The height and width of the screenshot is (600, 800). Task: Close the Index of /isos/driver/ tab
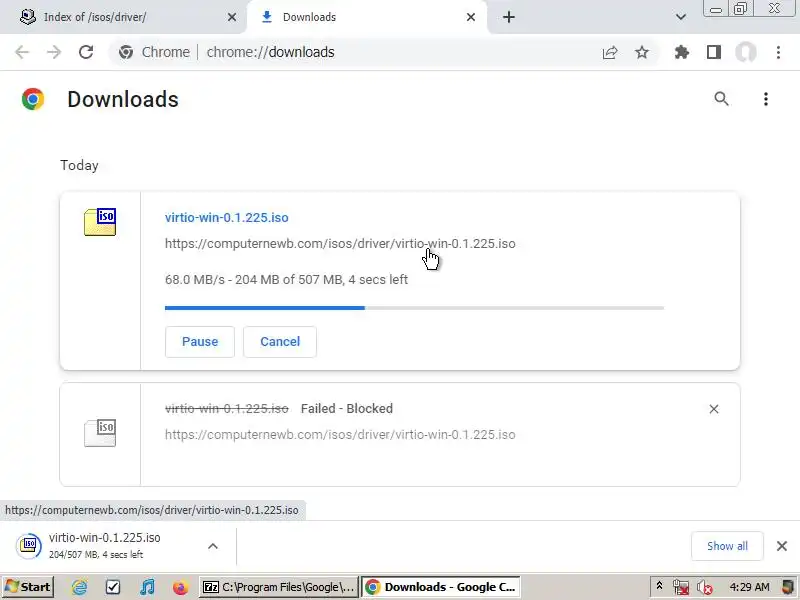click(x=232, y=17)
